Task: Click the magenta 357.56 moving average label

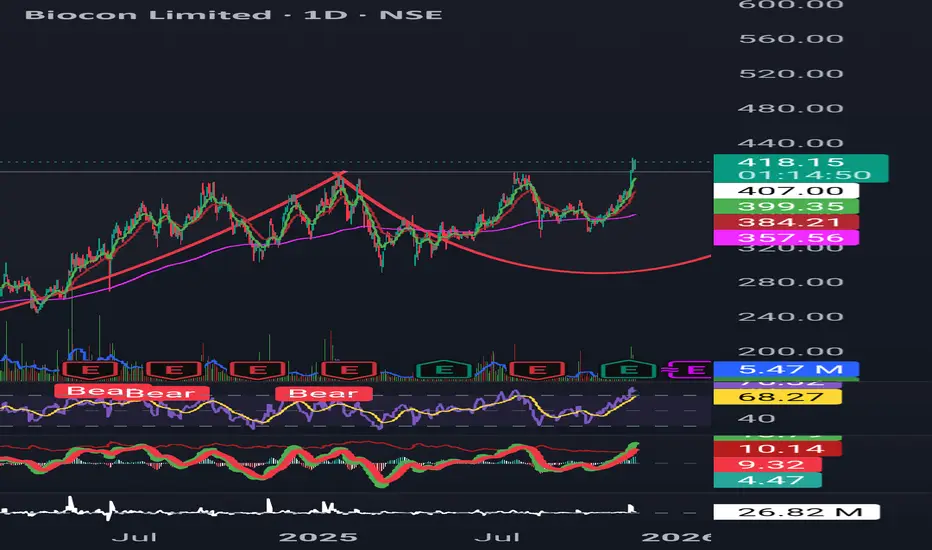Action: (786, 238)
